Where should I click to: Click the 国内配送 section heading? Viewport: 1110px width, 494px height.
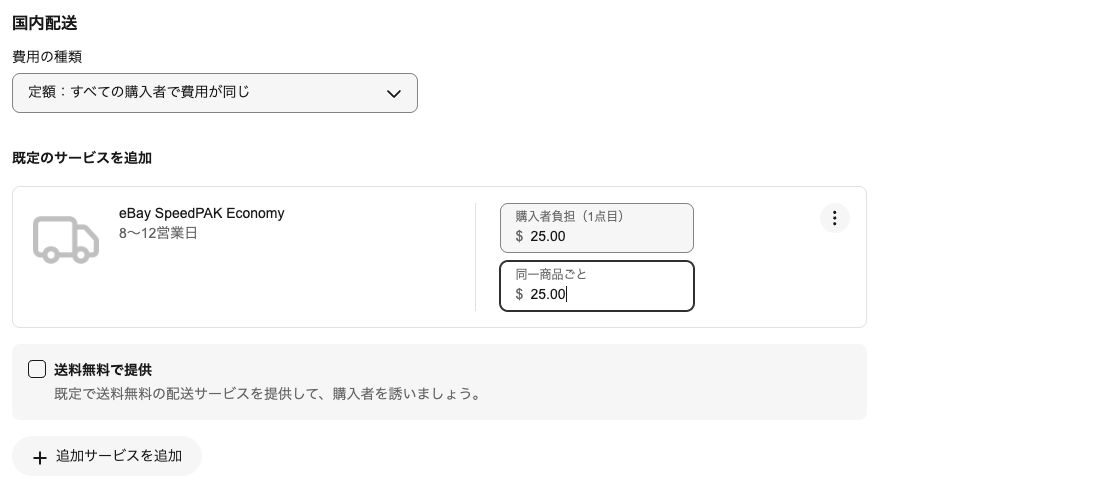[45, 23]
